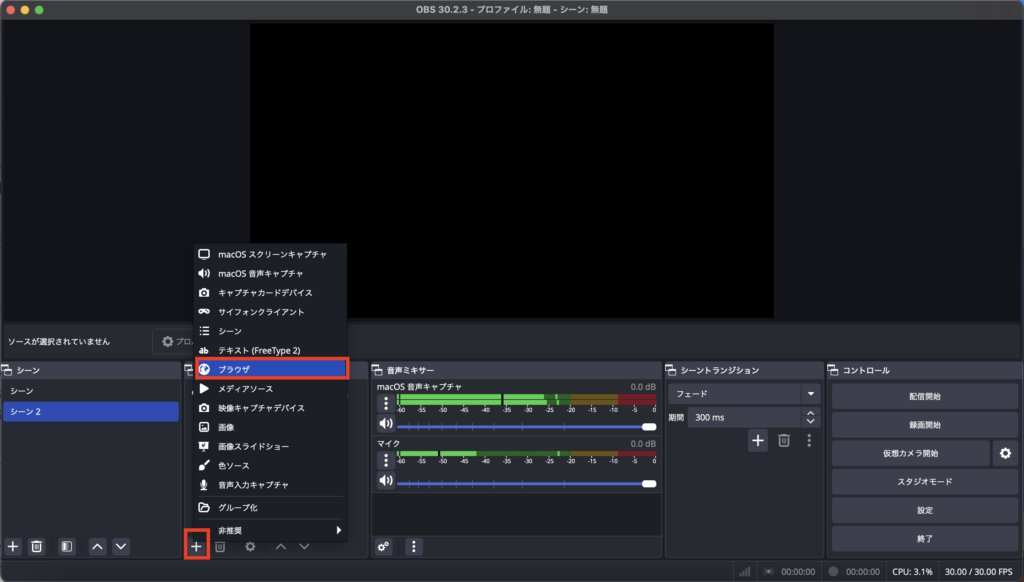Open フェード transition dropdown
This screenshot has height=582, width=1024.
tap(744, 394)
